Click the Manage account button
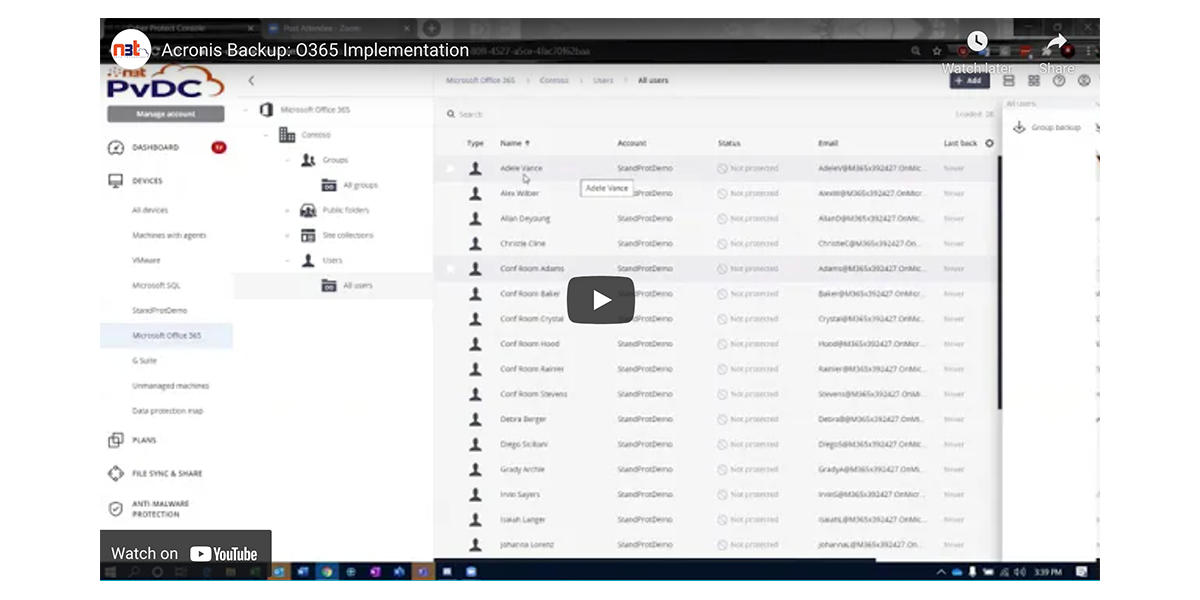This screenshot has height=600, width=1200. click(166, 114)
